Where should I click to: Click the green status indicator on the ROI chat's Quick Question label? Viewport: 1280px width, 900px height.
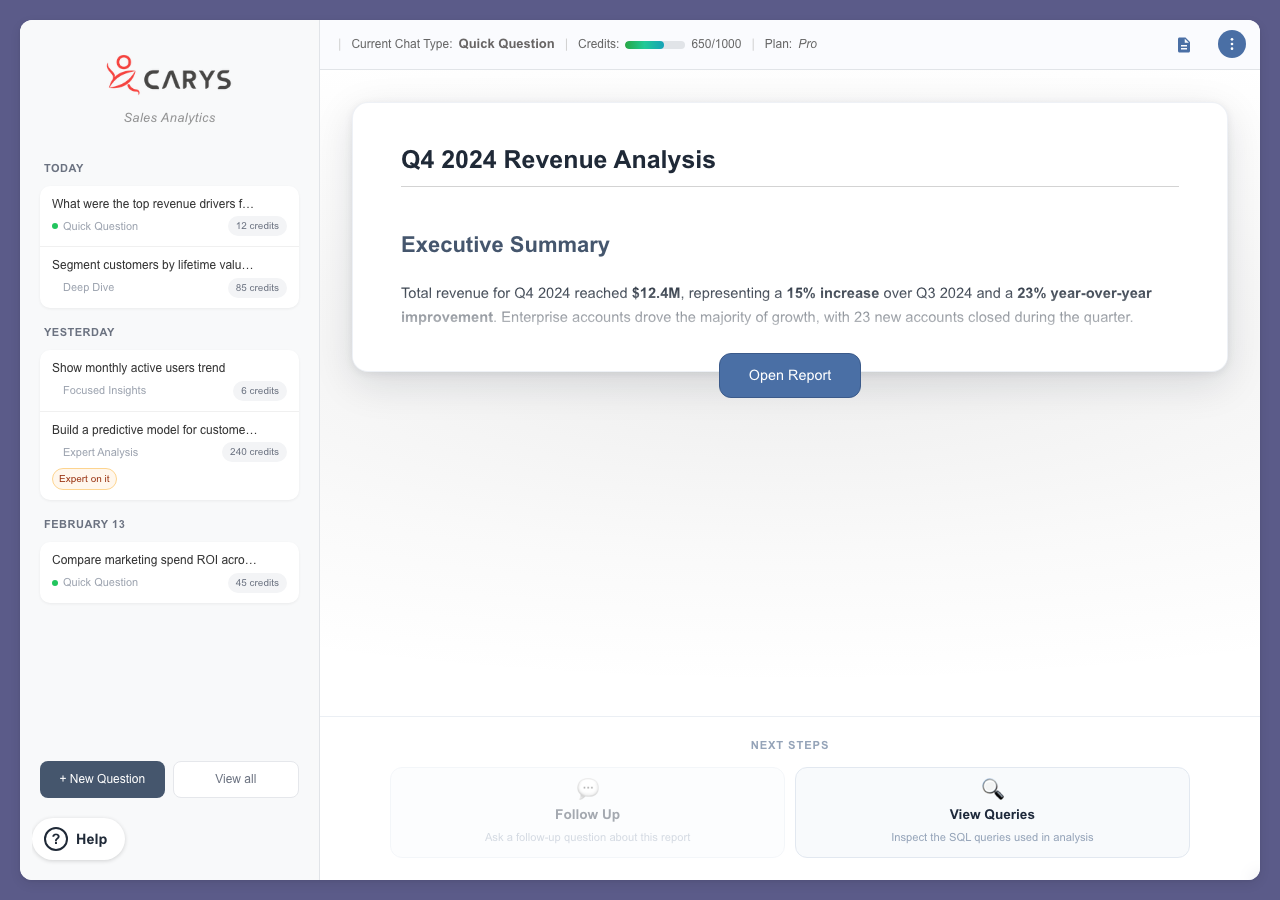pyautogui.click(x=56, y=582)
